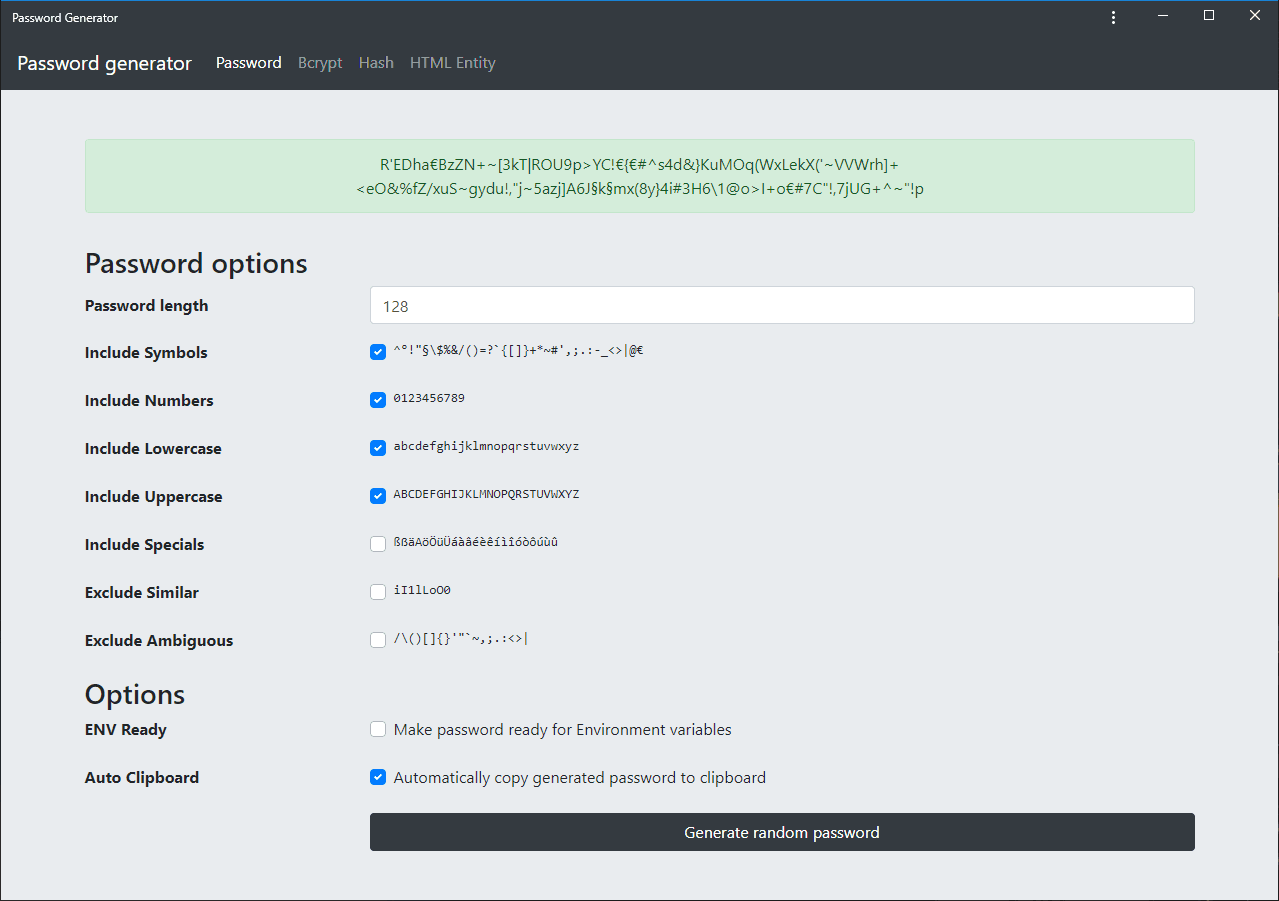Tick the Exclude Ambiguous checkbox
The height and width of the screenshot is (901, 1279).
click(x=378, y=640)
